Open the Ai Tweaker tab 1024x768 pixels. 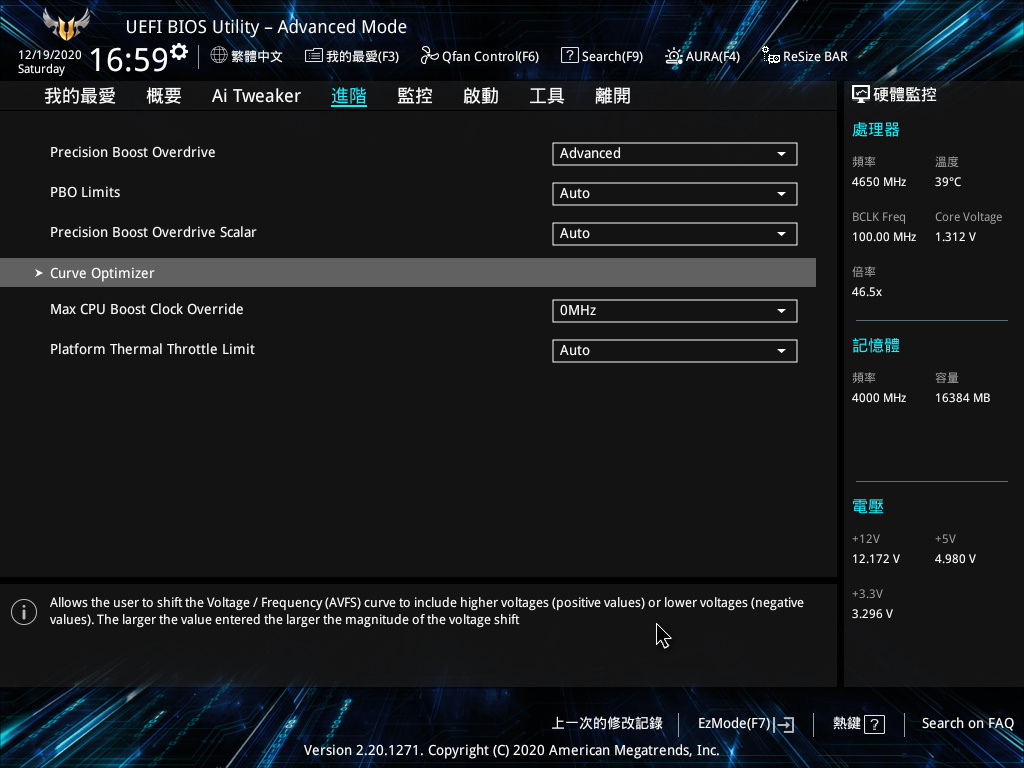(256, 96)
